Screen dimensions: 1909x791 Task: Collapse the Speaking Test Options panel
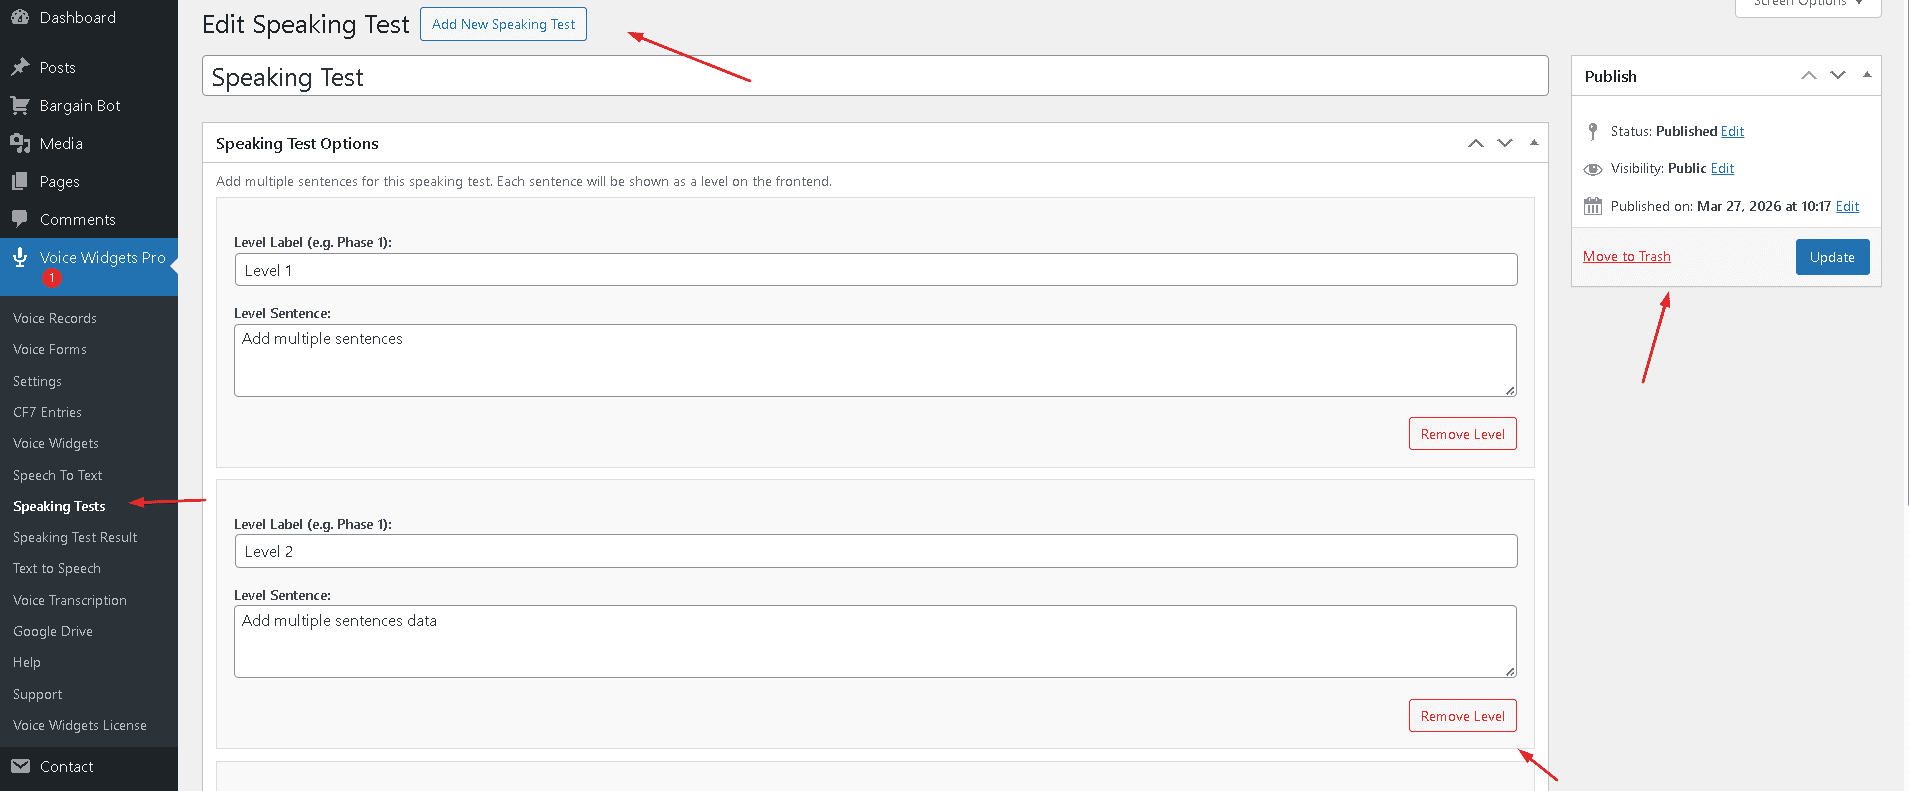(x=1533, y=143)
